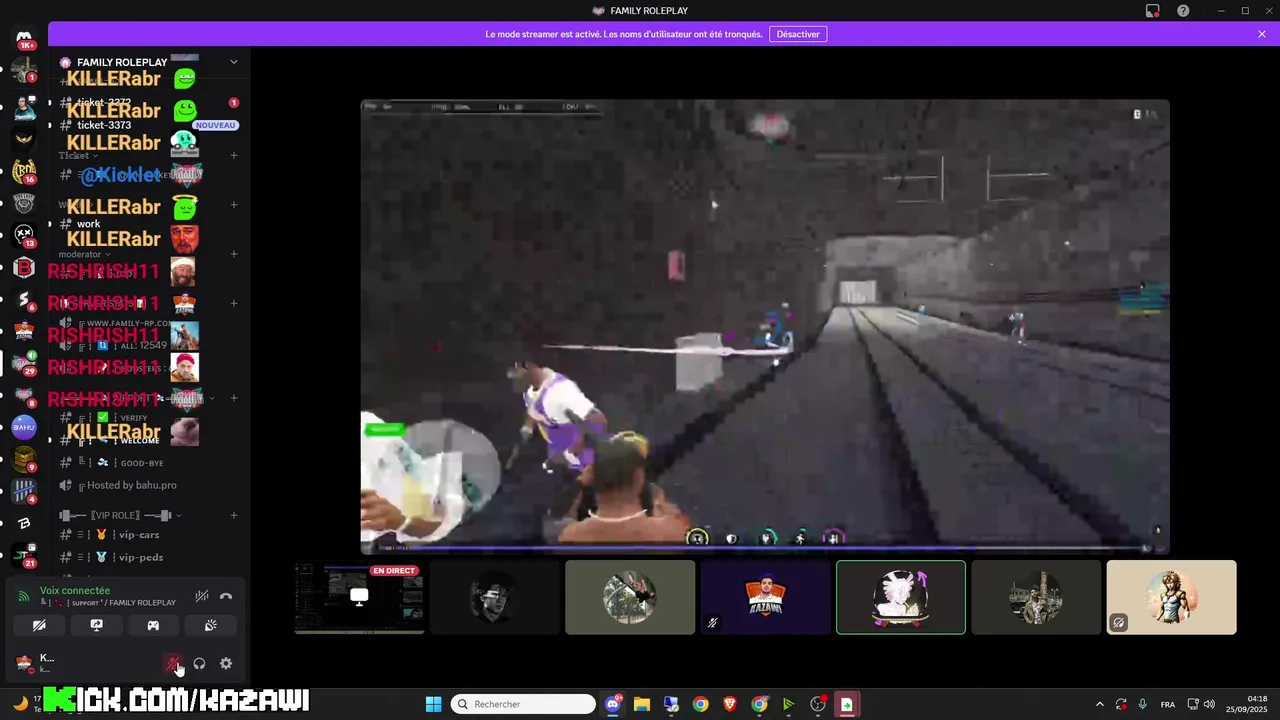Select the KAZAWI participant tile
This screenshot has height=720, width=1280.
(x=766, y=597)
